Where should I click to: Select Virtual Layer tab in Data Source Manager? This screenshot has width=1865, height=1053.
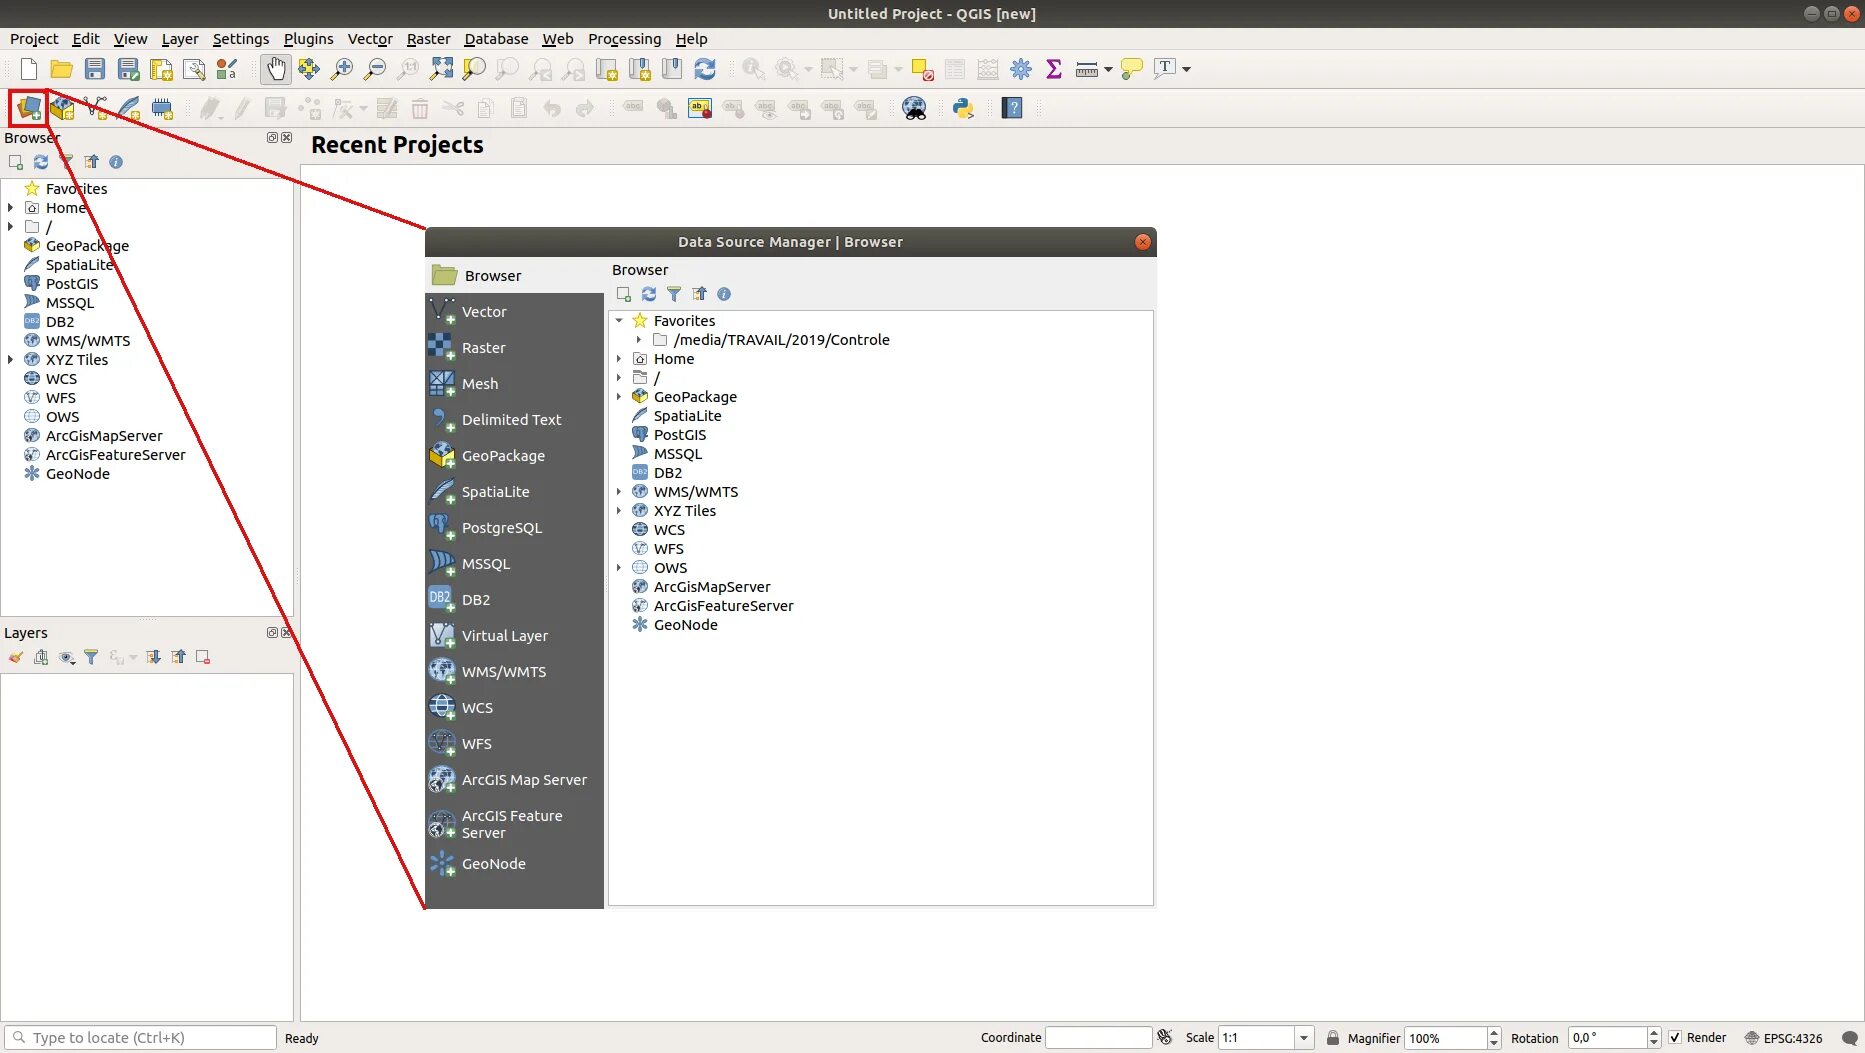514,636
